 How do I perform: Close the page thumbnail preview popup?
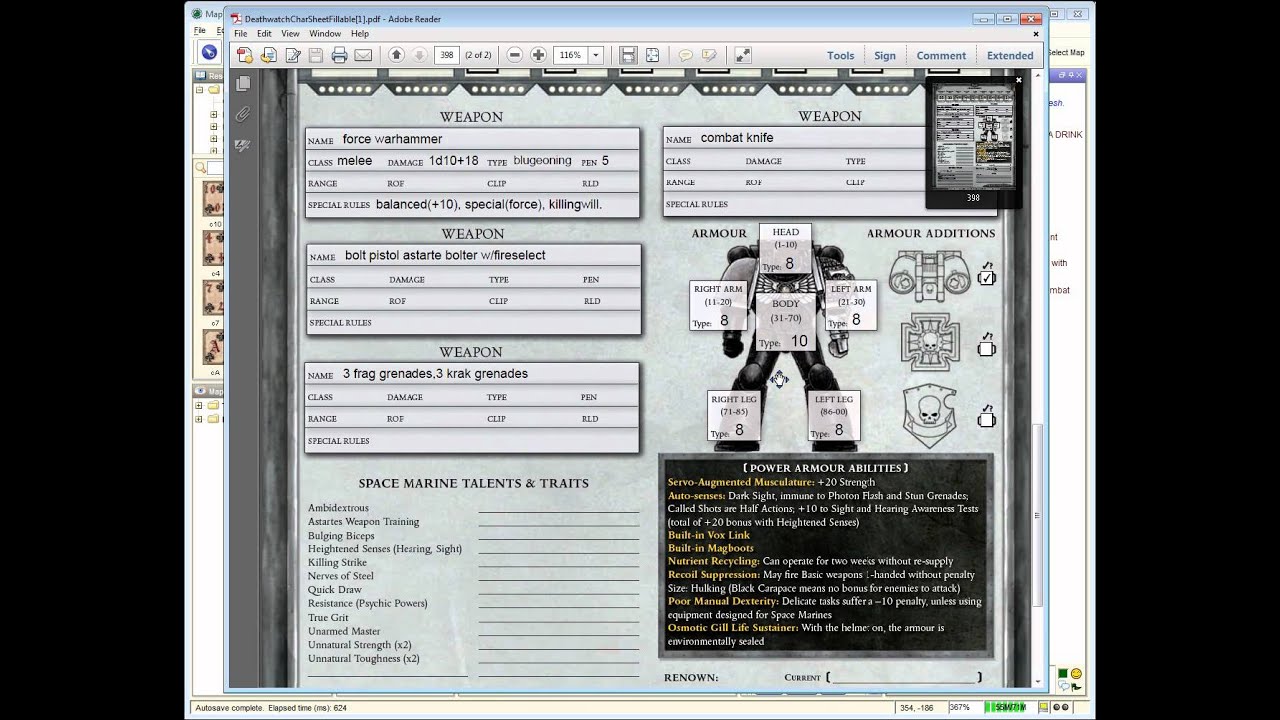(x=1019, y=80)
